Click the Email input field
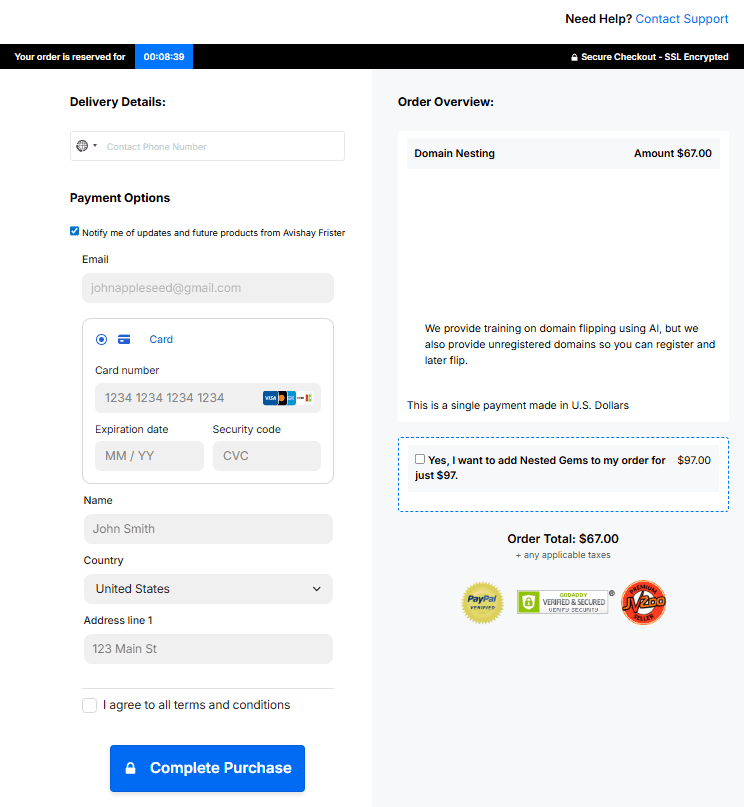The width and height of the screenshot is (744, 807). tap(208, 288)
